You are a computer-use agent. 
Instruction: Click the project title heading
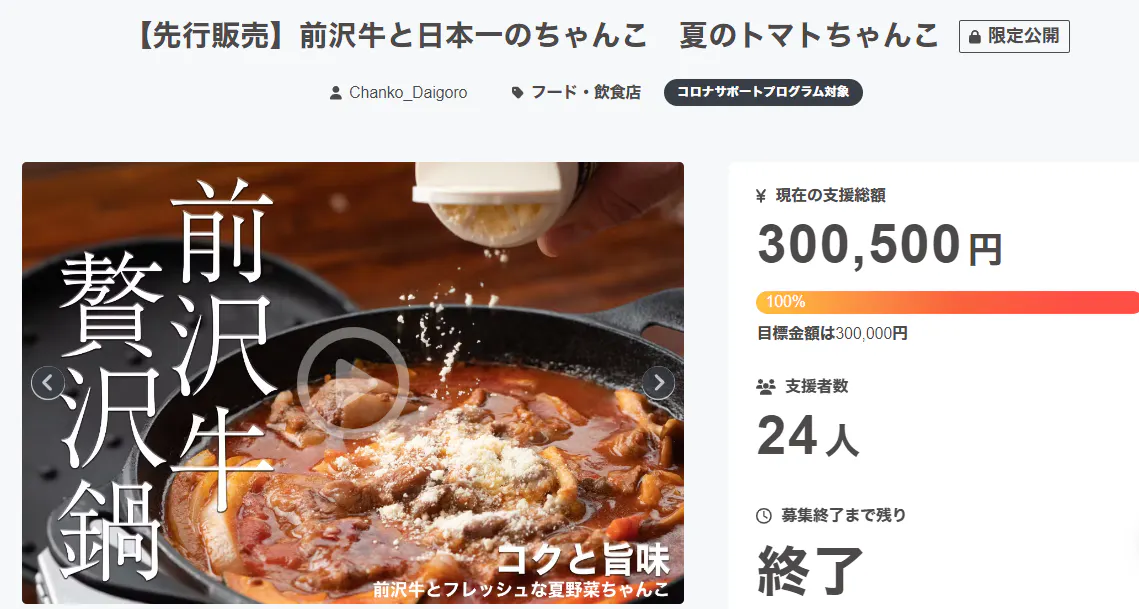[x=538, y=36]
